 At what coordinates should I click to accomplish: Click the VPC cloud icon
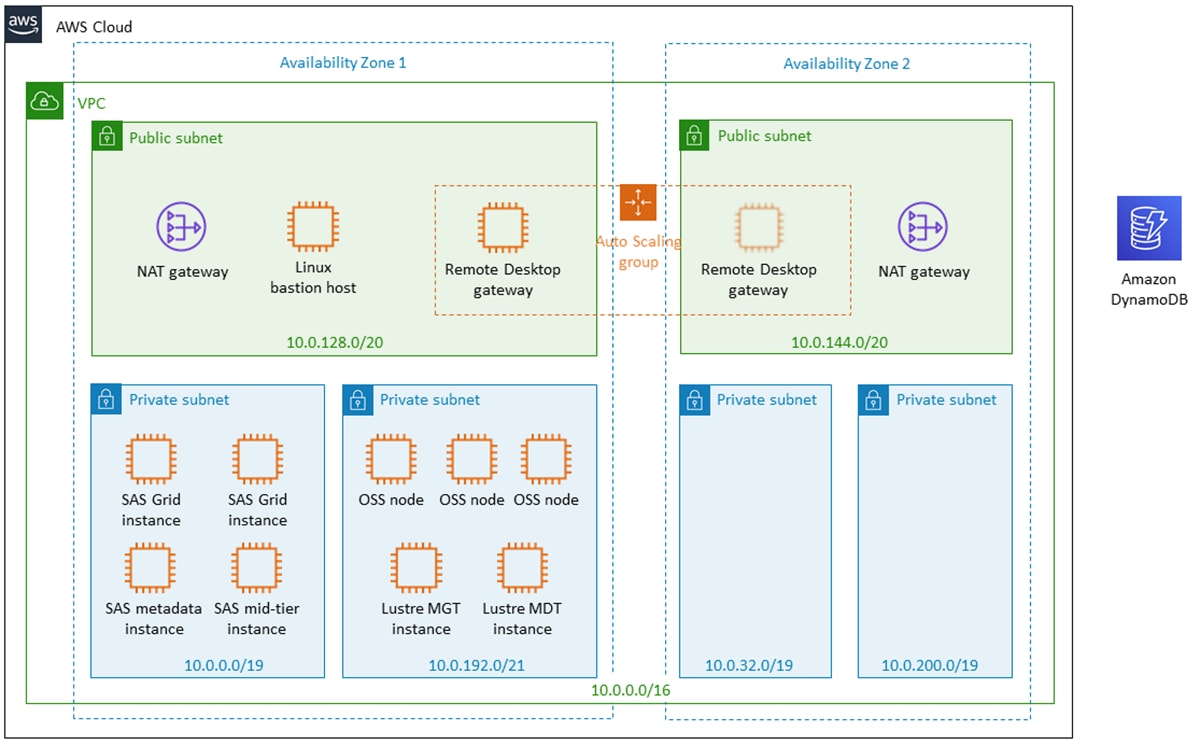coord(45,102)
